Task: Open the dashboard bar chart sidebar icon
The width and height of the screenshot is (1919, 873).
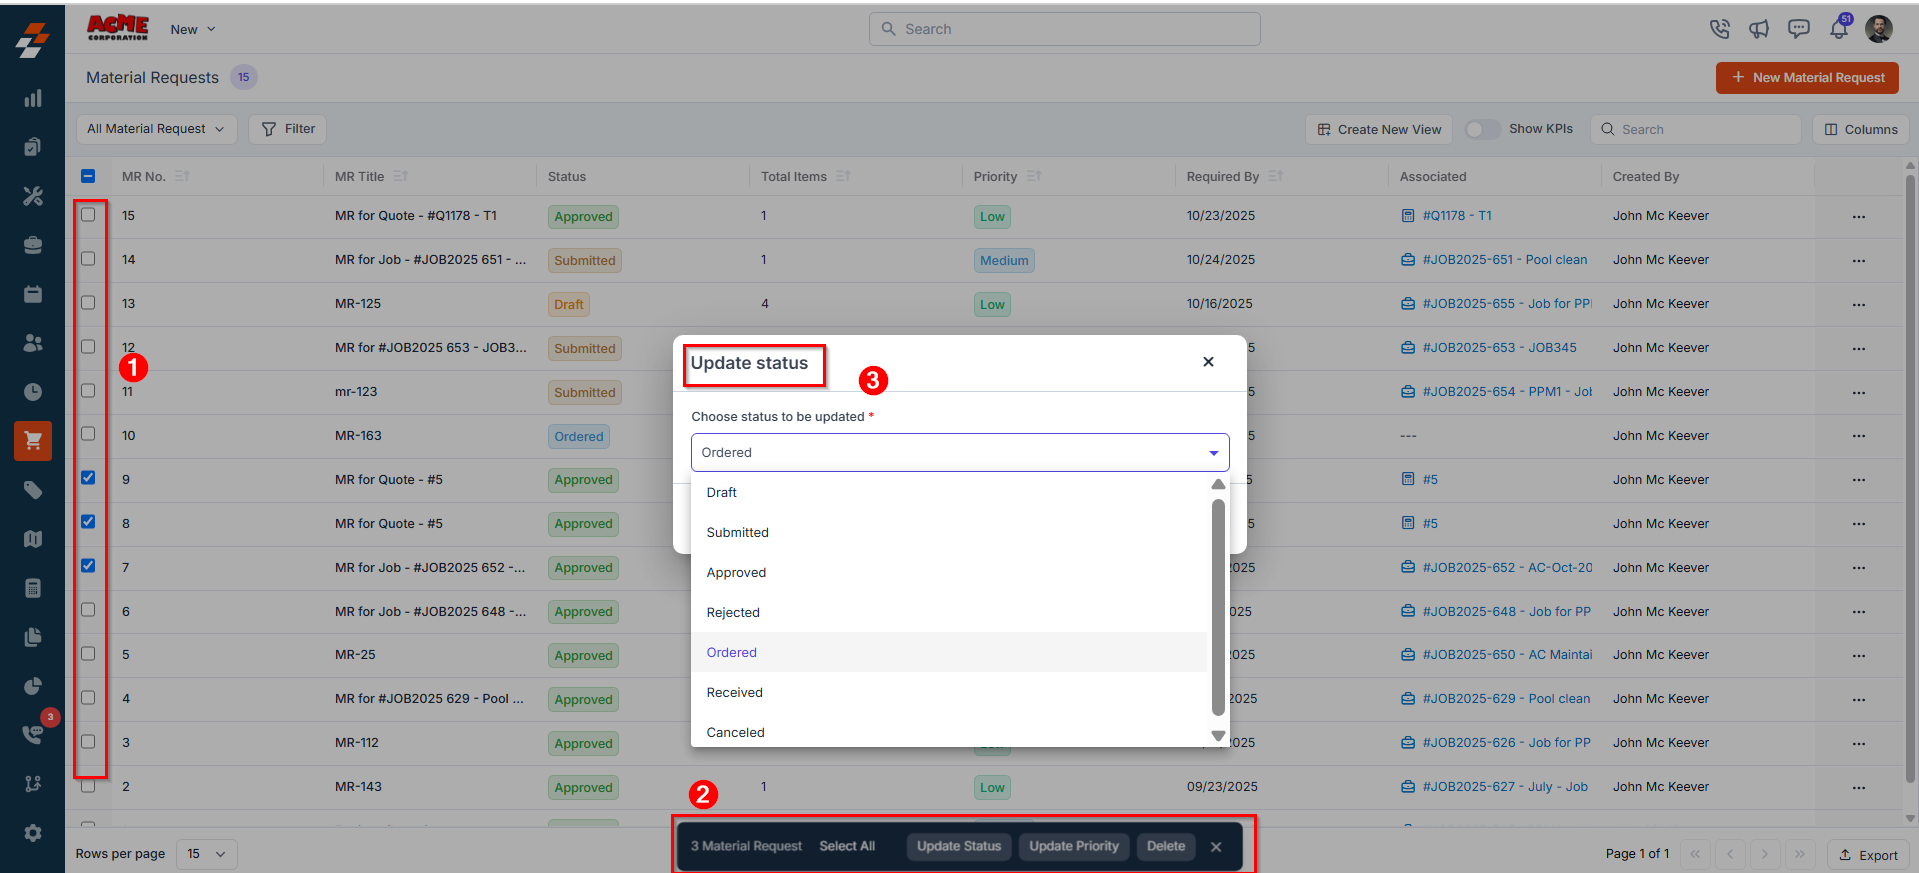Action: point(33,98)
